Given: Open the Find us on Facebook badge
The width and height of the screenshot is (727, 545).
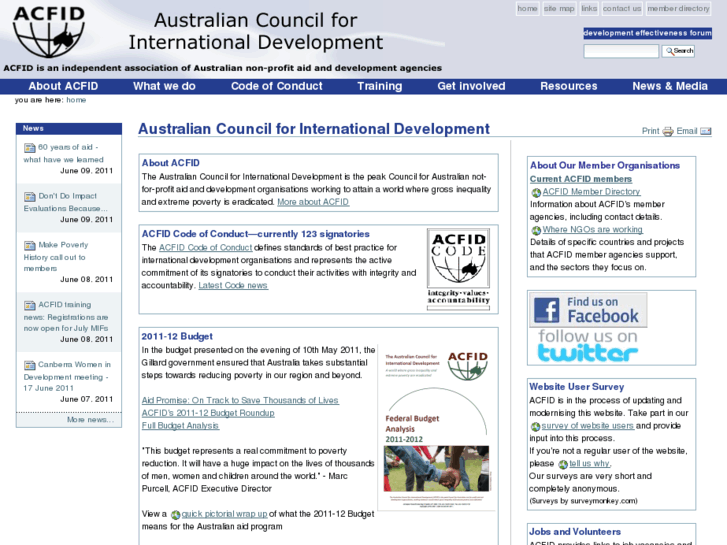Looking at the screenshot, I should (588, 310).
